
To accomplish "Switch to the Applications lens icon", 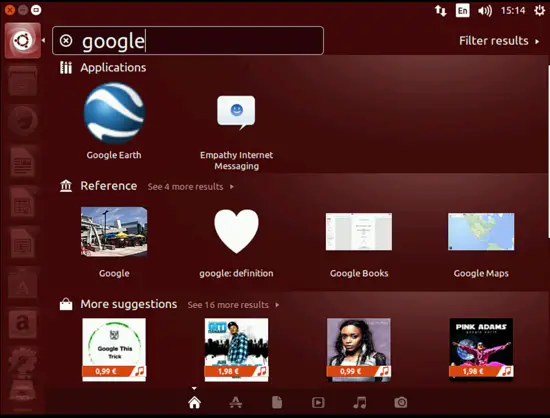I will 236,402.
